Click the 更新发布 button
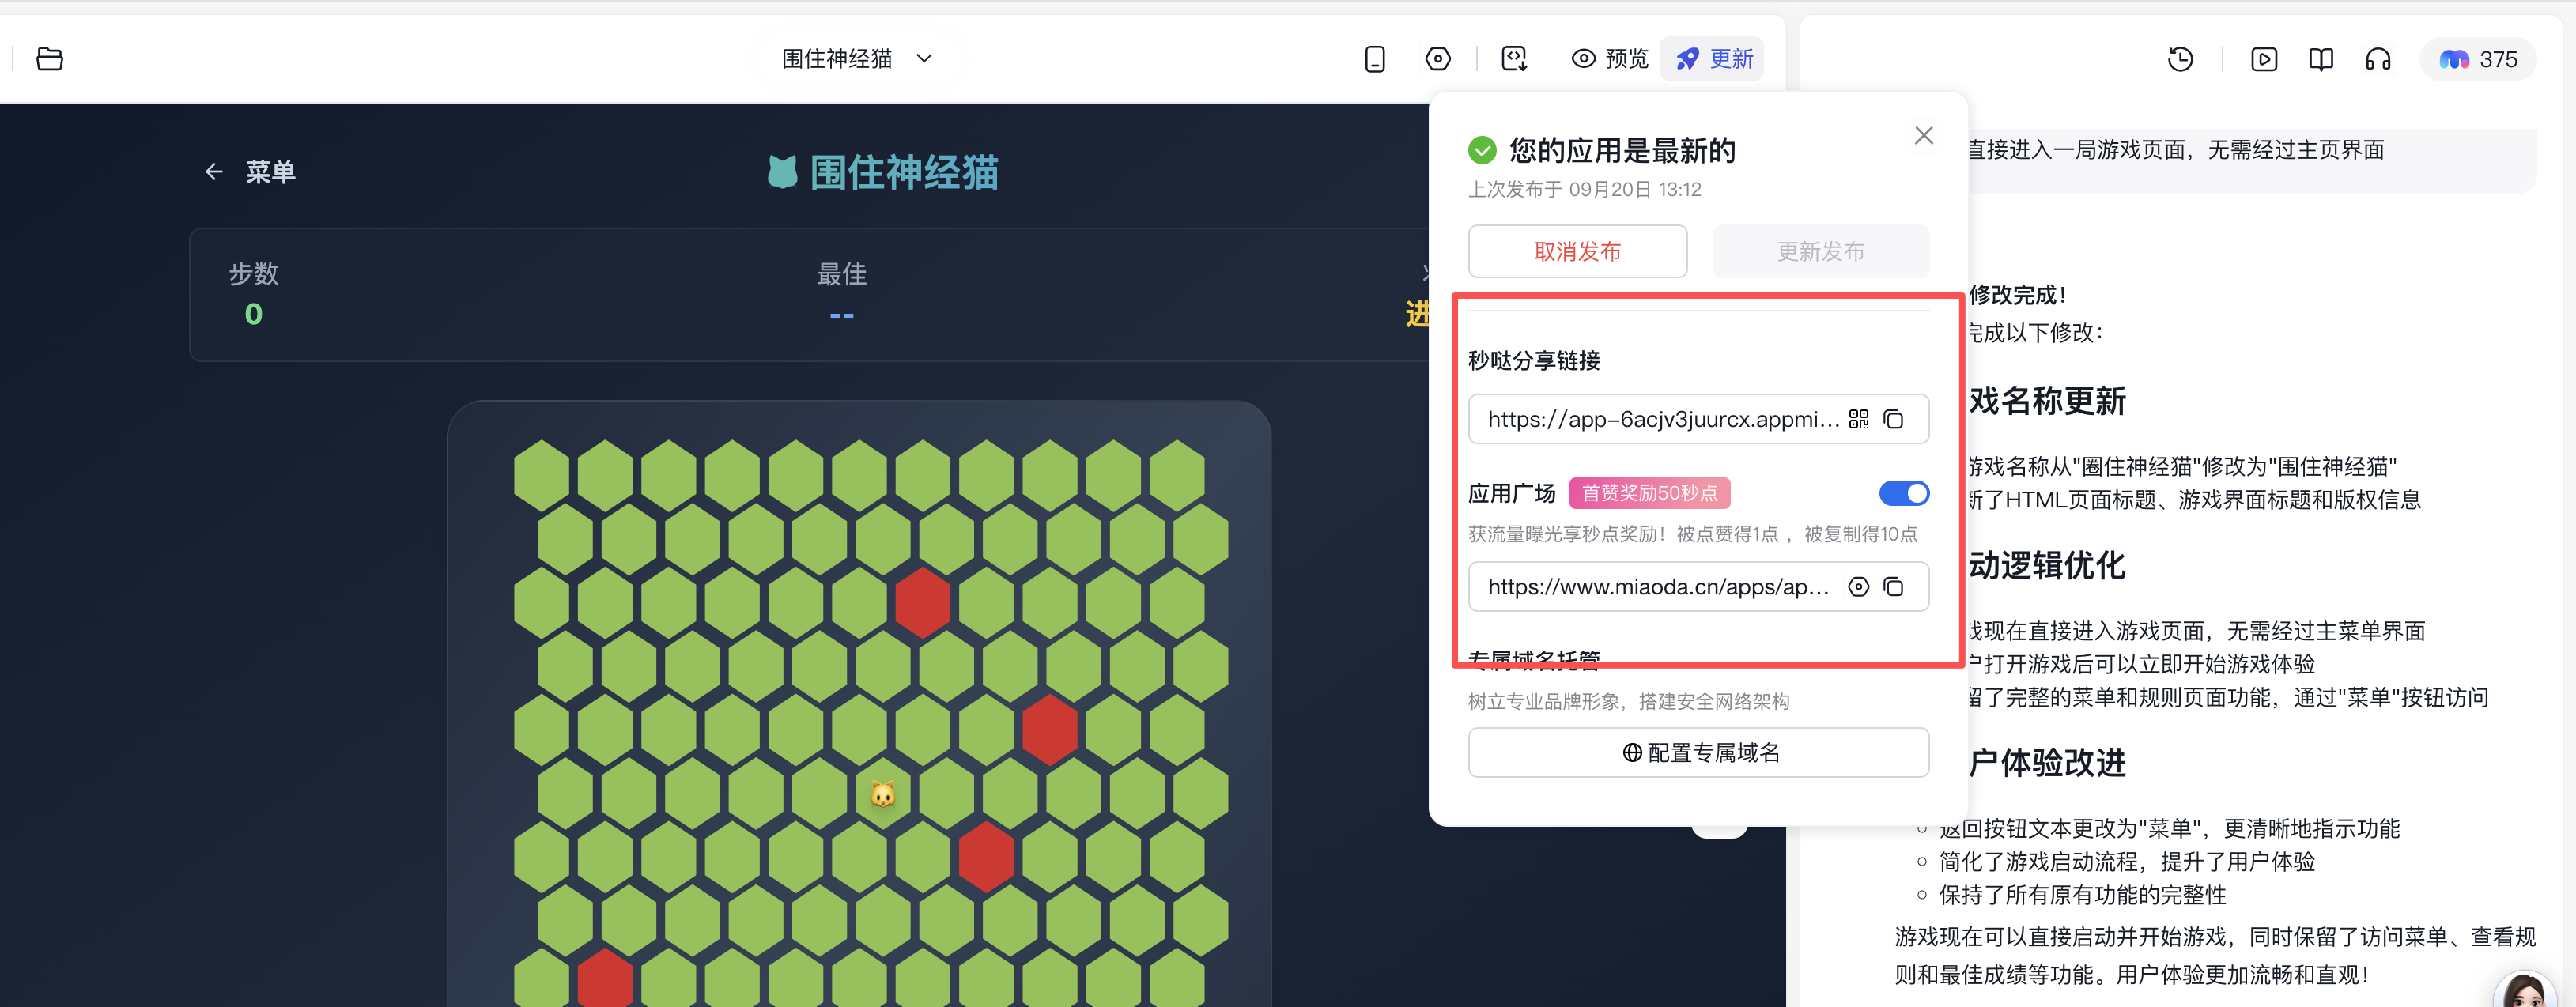2576x1007 pixels. tap(1820, 251)
